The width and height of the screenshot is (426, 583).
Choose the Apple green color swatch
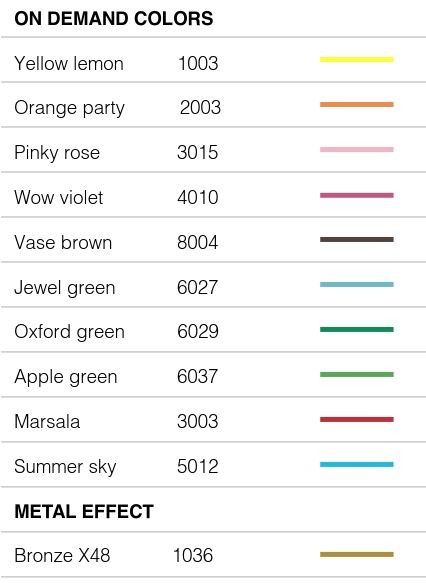pos(356,374)
